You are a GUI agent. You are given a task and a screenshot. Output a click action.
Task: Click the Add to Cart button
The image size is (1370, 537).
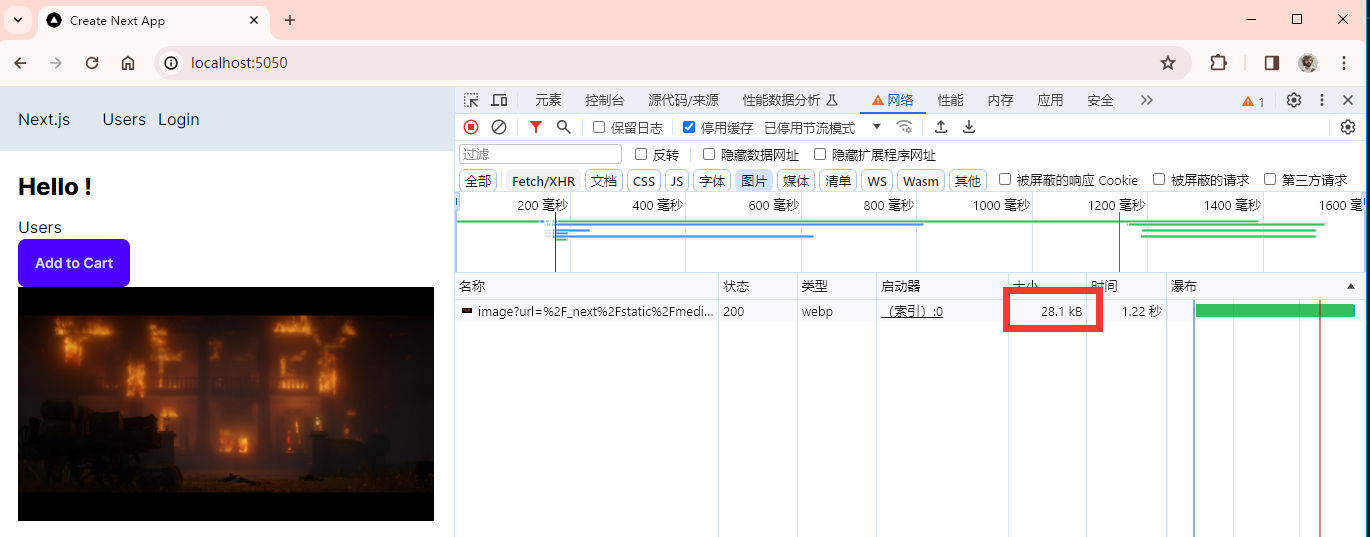tap(74, 263)
